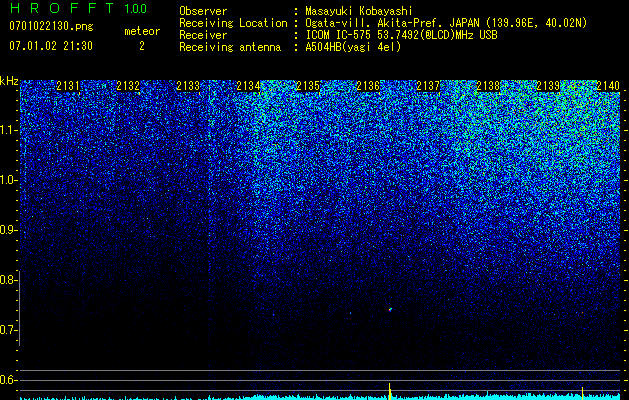629x400 pixels.
Task: Click the date stamp 07.01.02 21:30
Action: [51, 46]
